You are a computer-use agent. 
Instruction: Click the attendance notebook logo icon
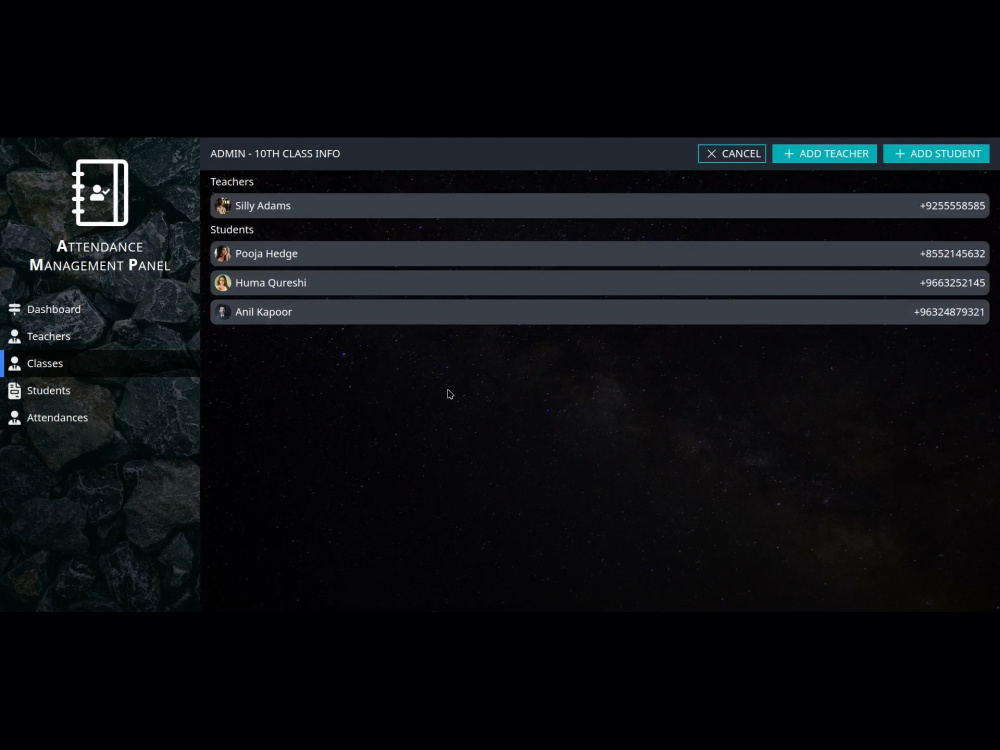click(100, 193)
